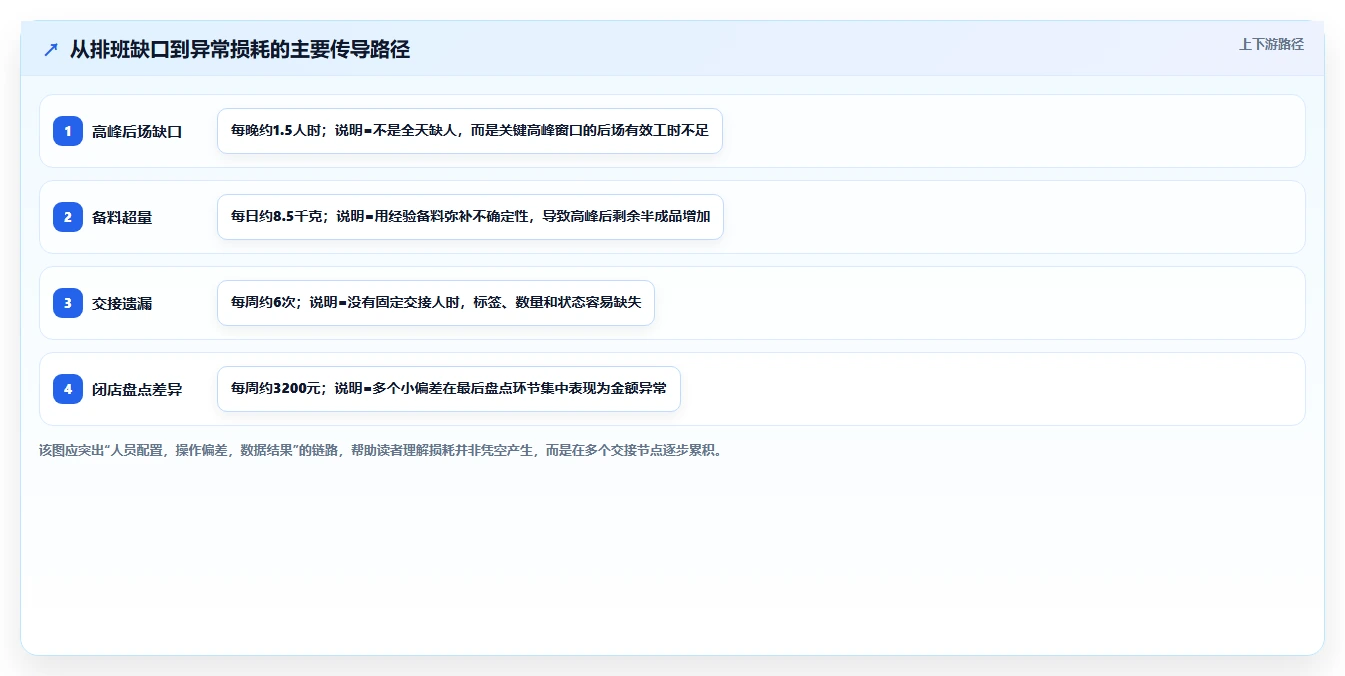1345x676 pixels.
Task: Click the step 4 number badge
Action: tap(68, 389)
